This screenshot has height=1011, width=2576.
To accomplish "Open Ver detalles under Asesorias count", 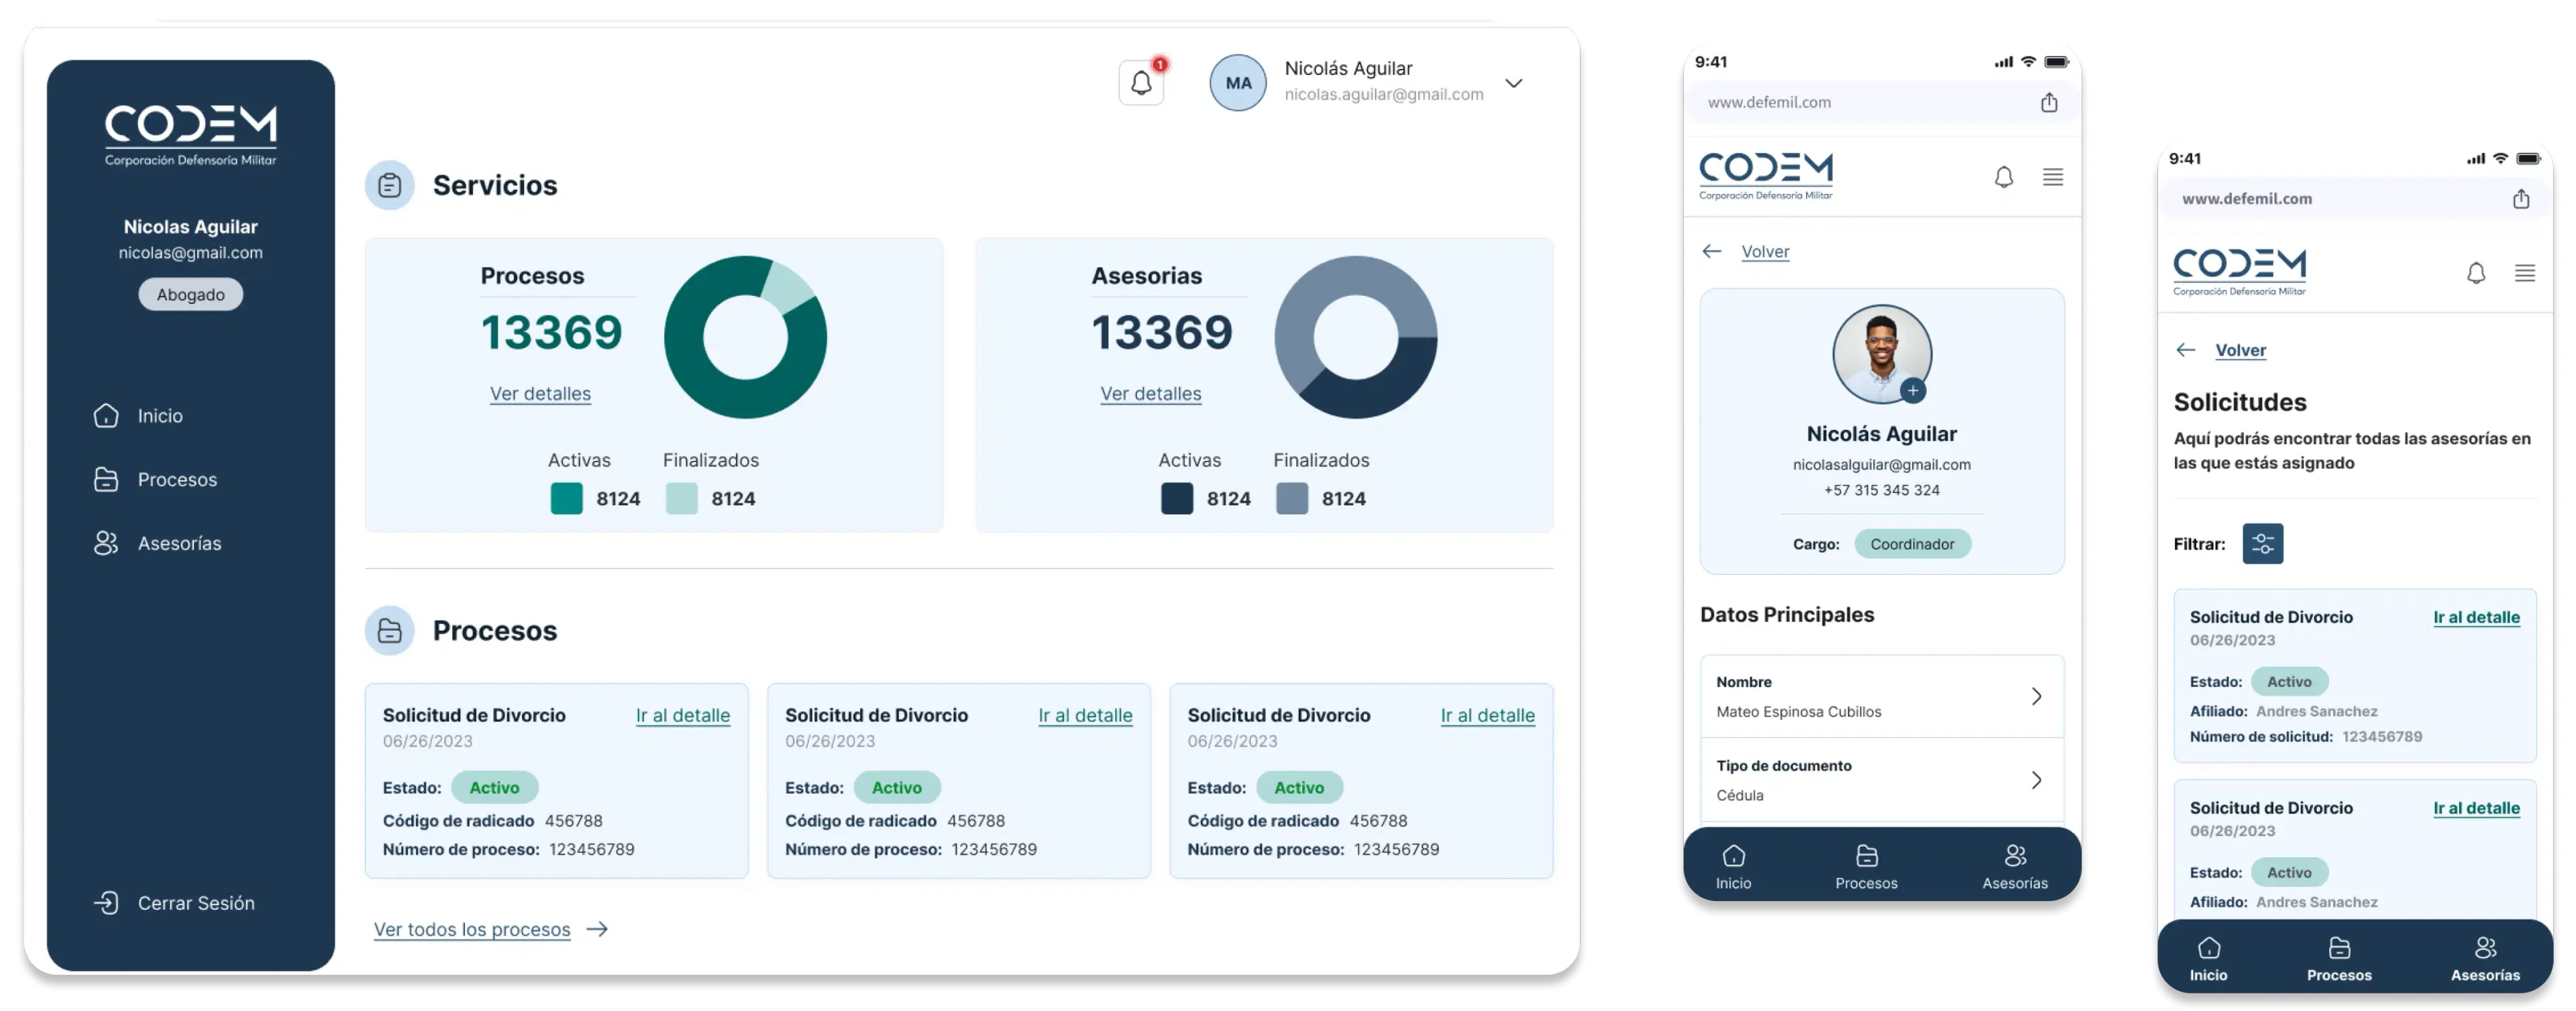I will pos(1150,393).
